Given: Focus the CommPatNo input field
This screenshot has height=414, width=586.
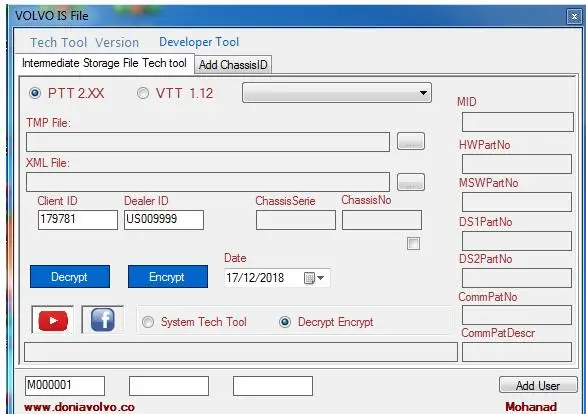Looking at the screenshot, I should (x=517, y=315).
